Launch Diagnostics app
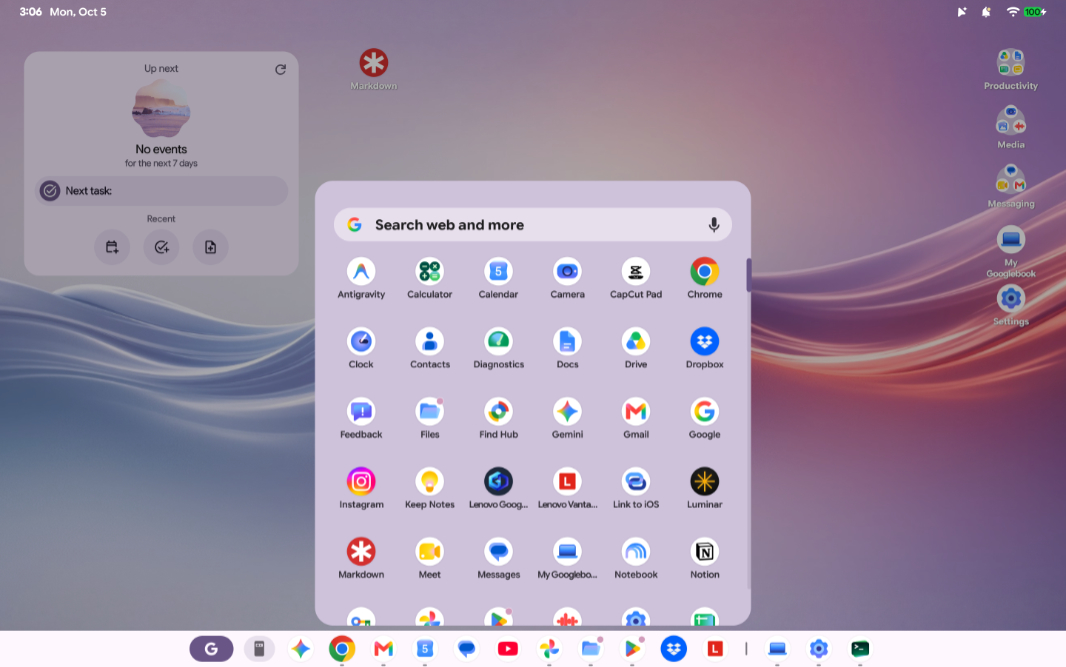1066x667 pixels. point(498,341)
